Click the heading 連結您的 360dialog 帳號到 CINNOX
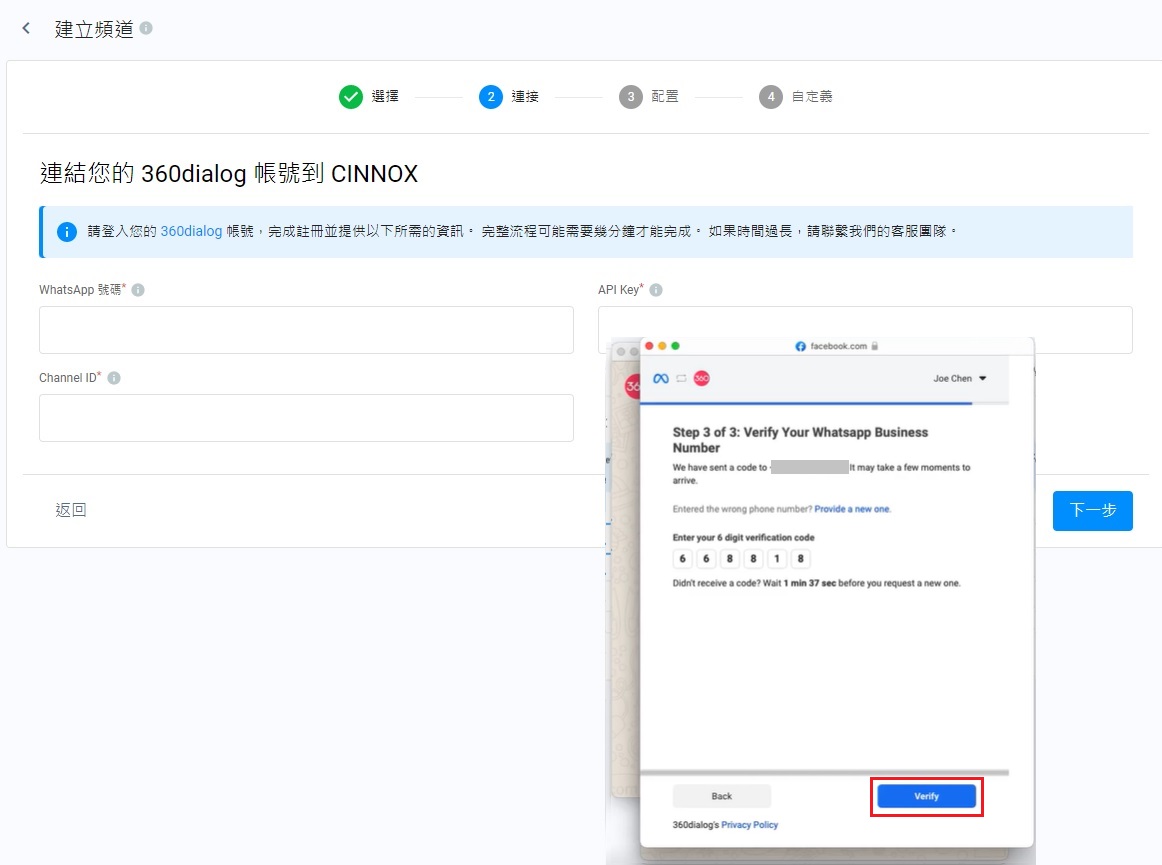Image resolution: width=1162 pixels, height=865 pixels. (228, 173)
